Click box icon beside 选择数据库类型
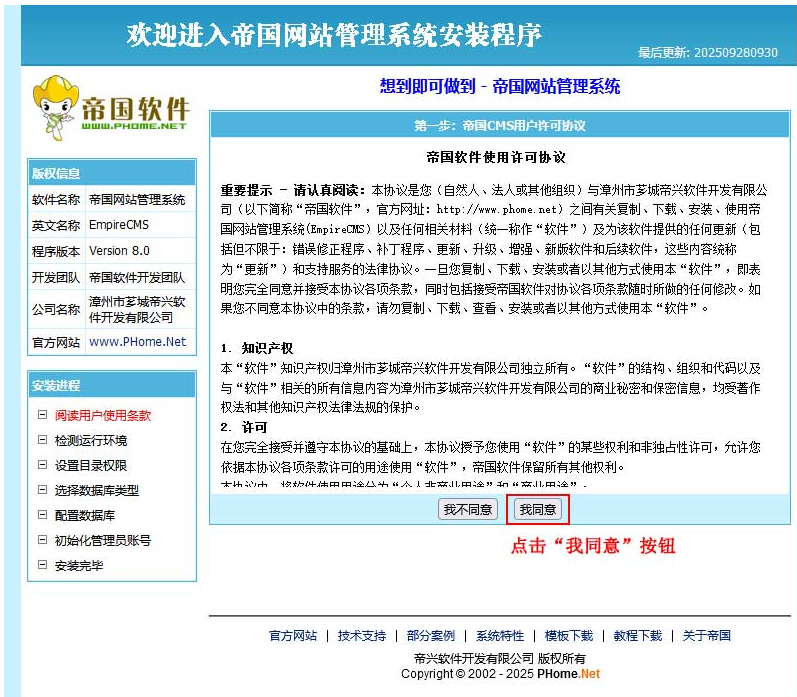 (x=43, y=490)
